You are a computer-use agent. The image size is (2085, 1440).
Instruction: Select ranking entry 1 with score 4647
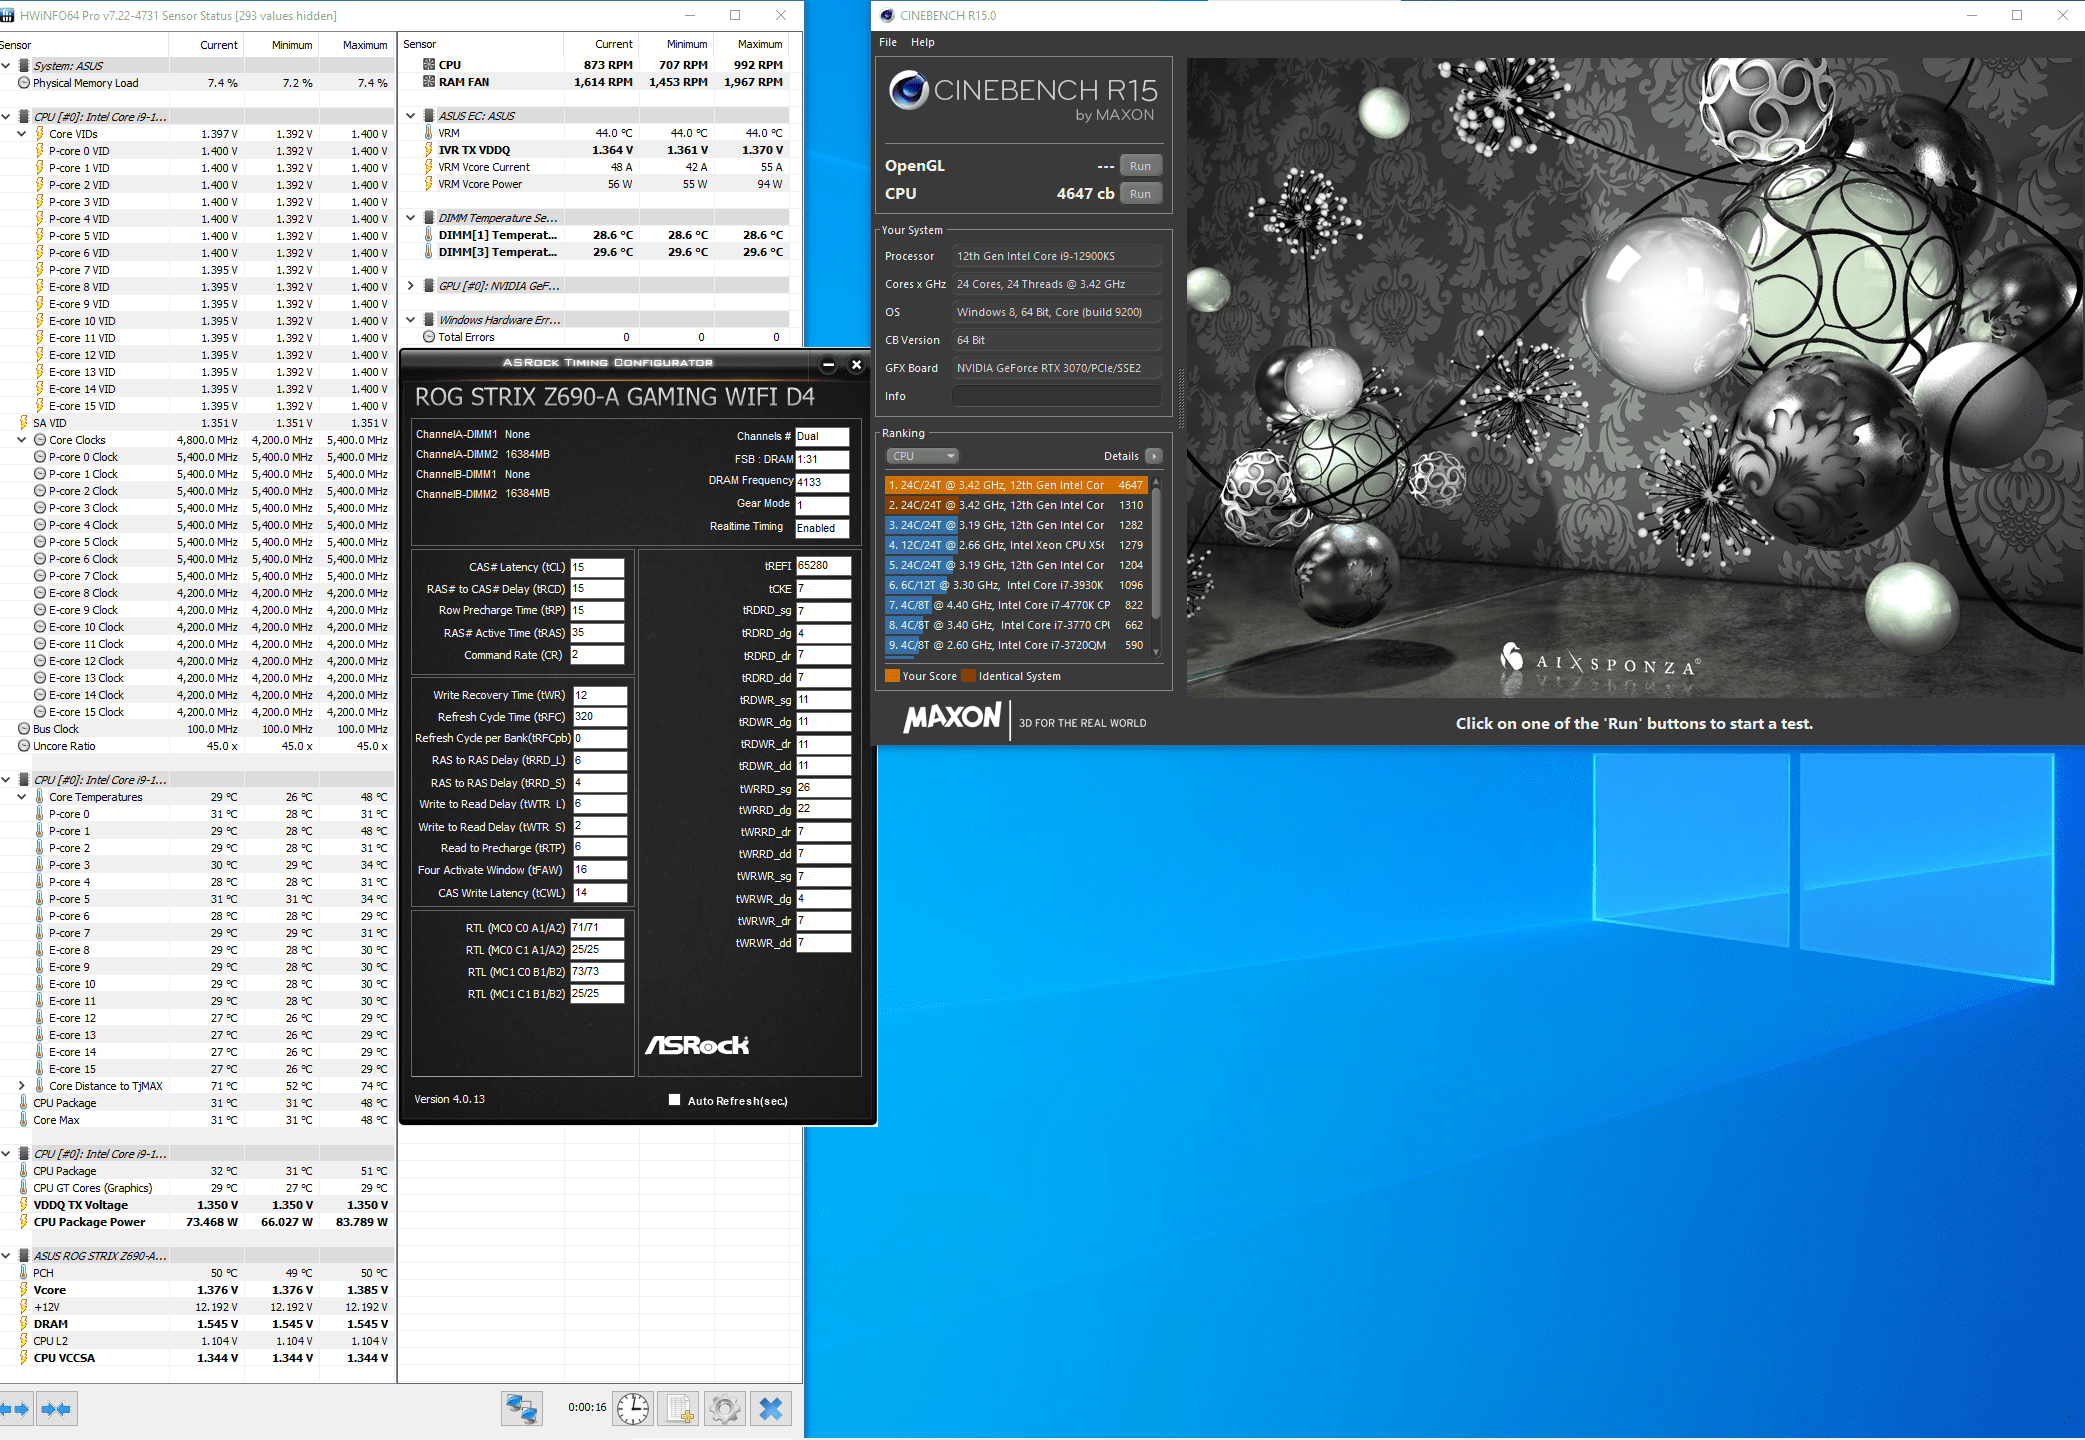1016,485
